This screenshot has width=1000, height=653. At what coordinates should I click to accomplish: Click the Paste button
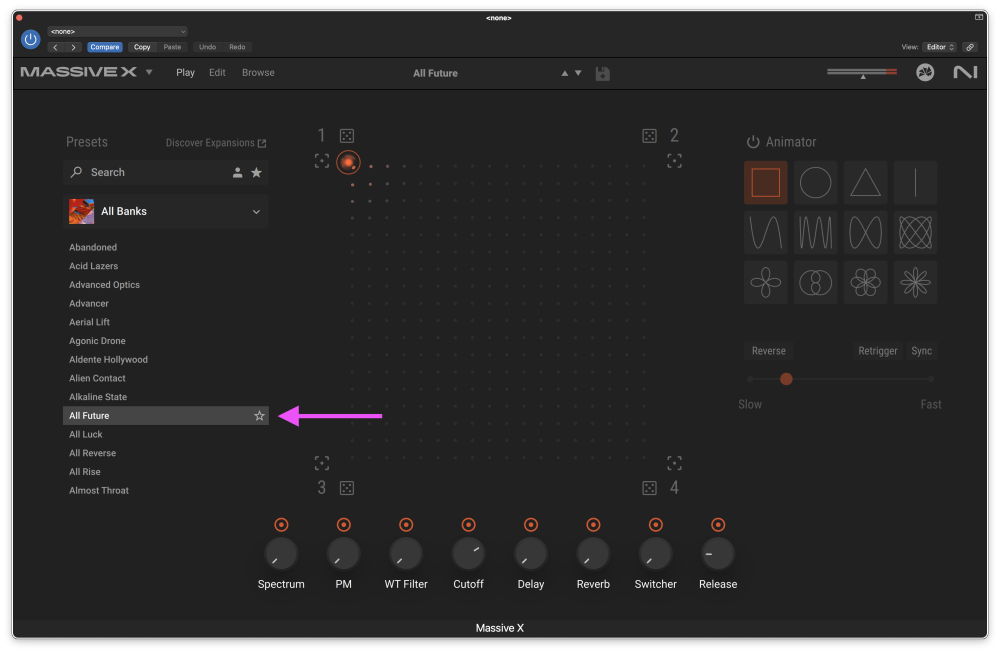[172, 47]
